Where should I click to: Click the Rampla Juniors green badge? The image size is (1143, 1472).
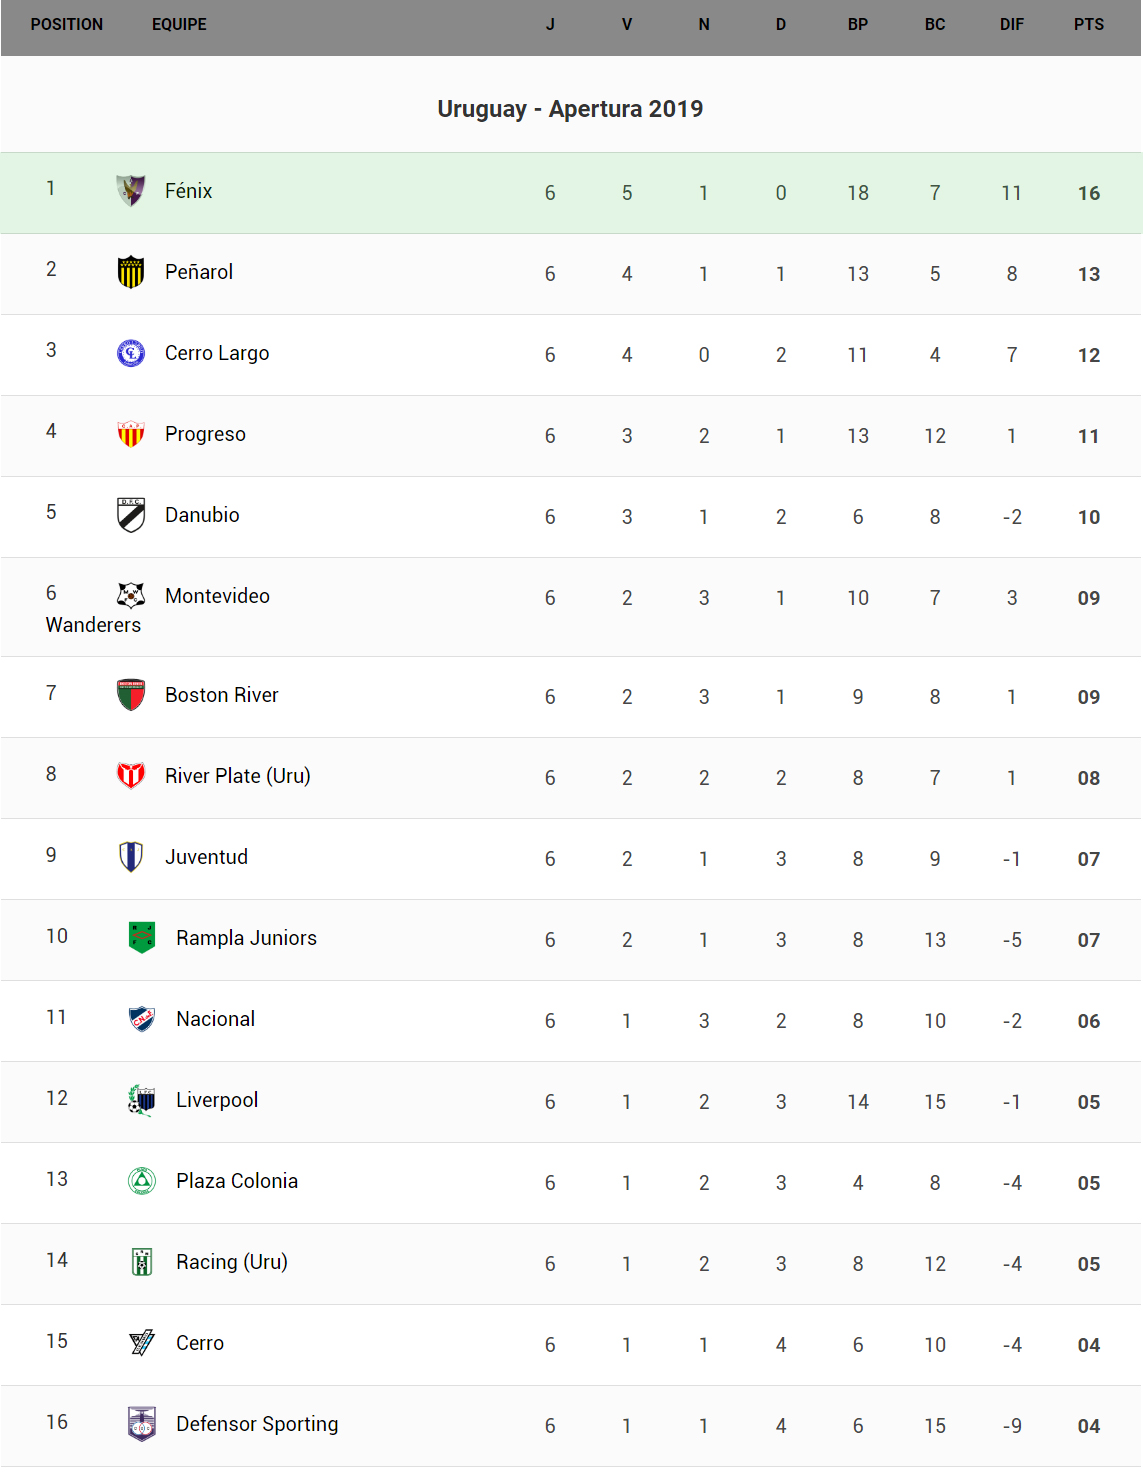142,937
